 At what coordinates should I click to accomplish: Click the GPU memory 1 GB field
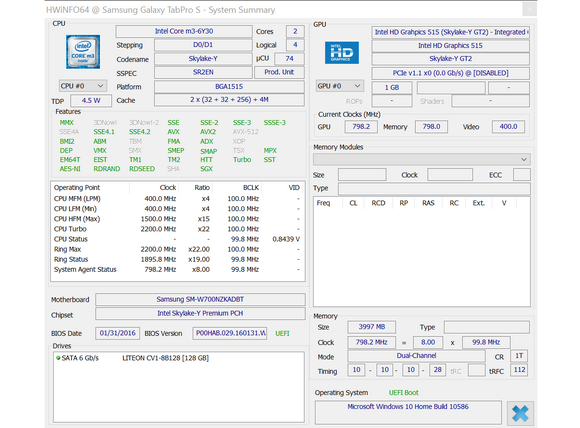coord(392,87)
